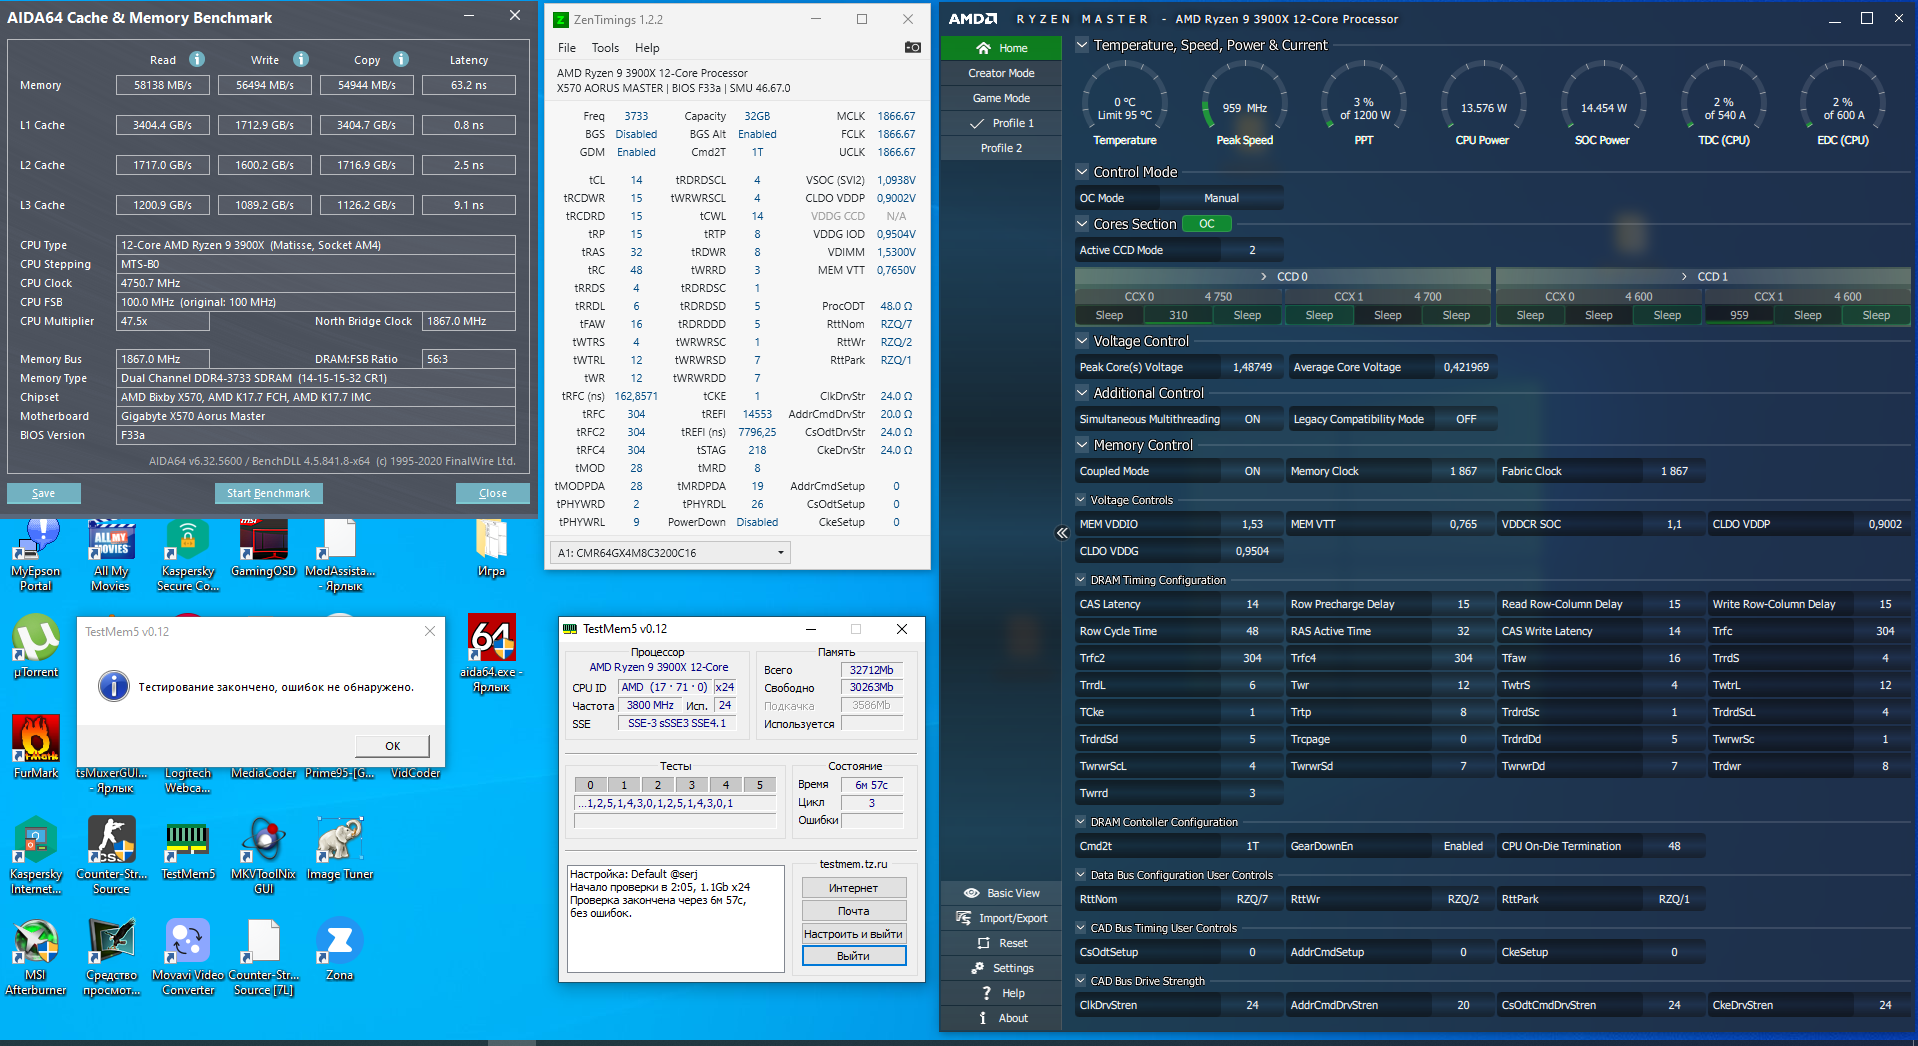The height and width of the screenshot is (1046, 1918).
Task: Click the CAS Latency value field
Action: point(1252,604)
